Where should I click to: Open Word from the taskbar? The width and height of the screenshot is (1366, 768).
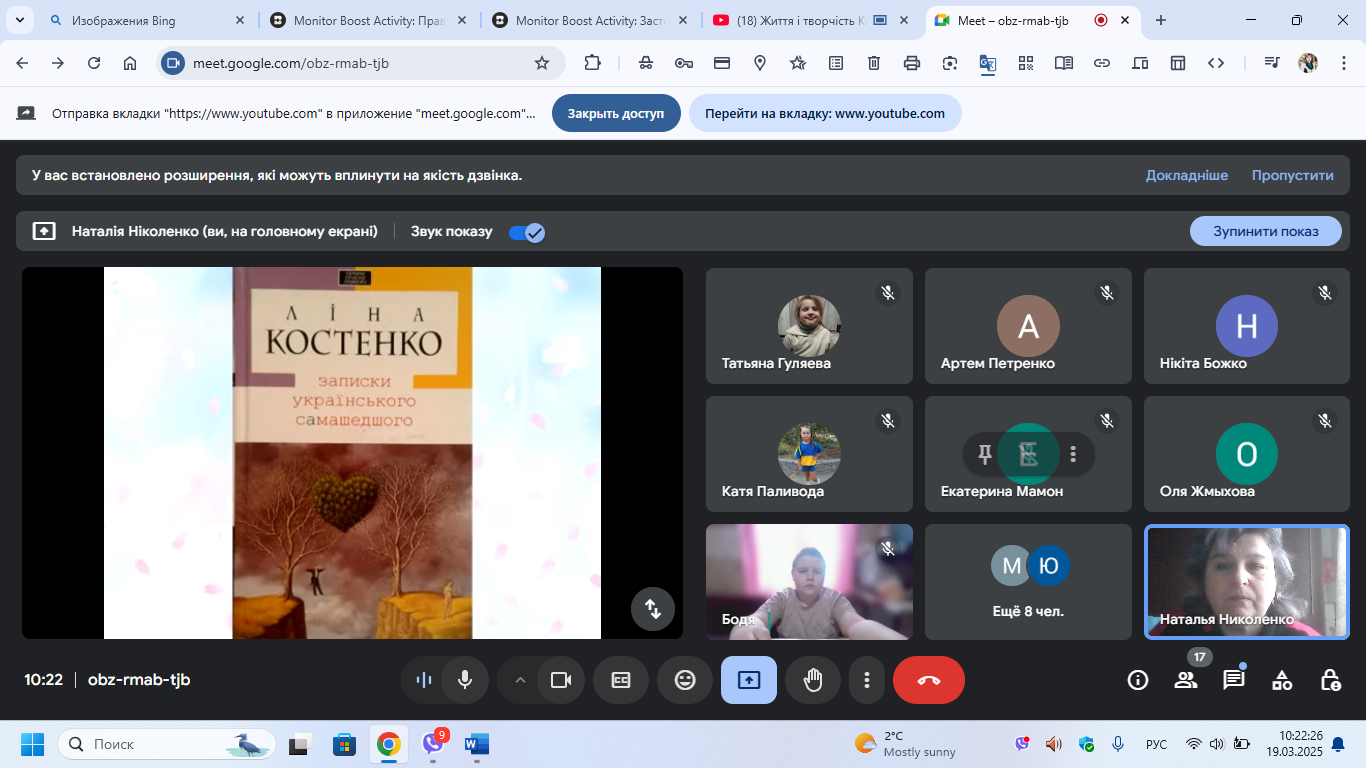click(477, 744)
